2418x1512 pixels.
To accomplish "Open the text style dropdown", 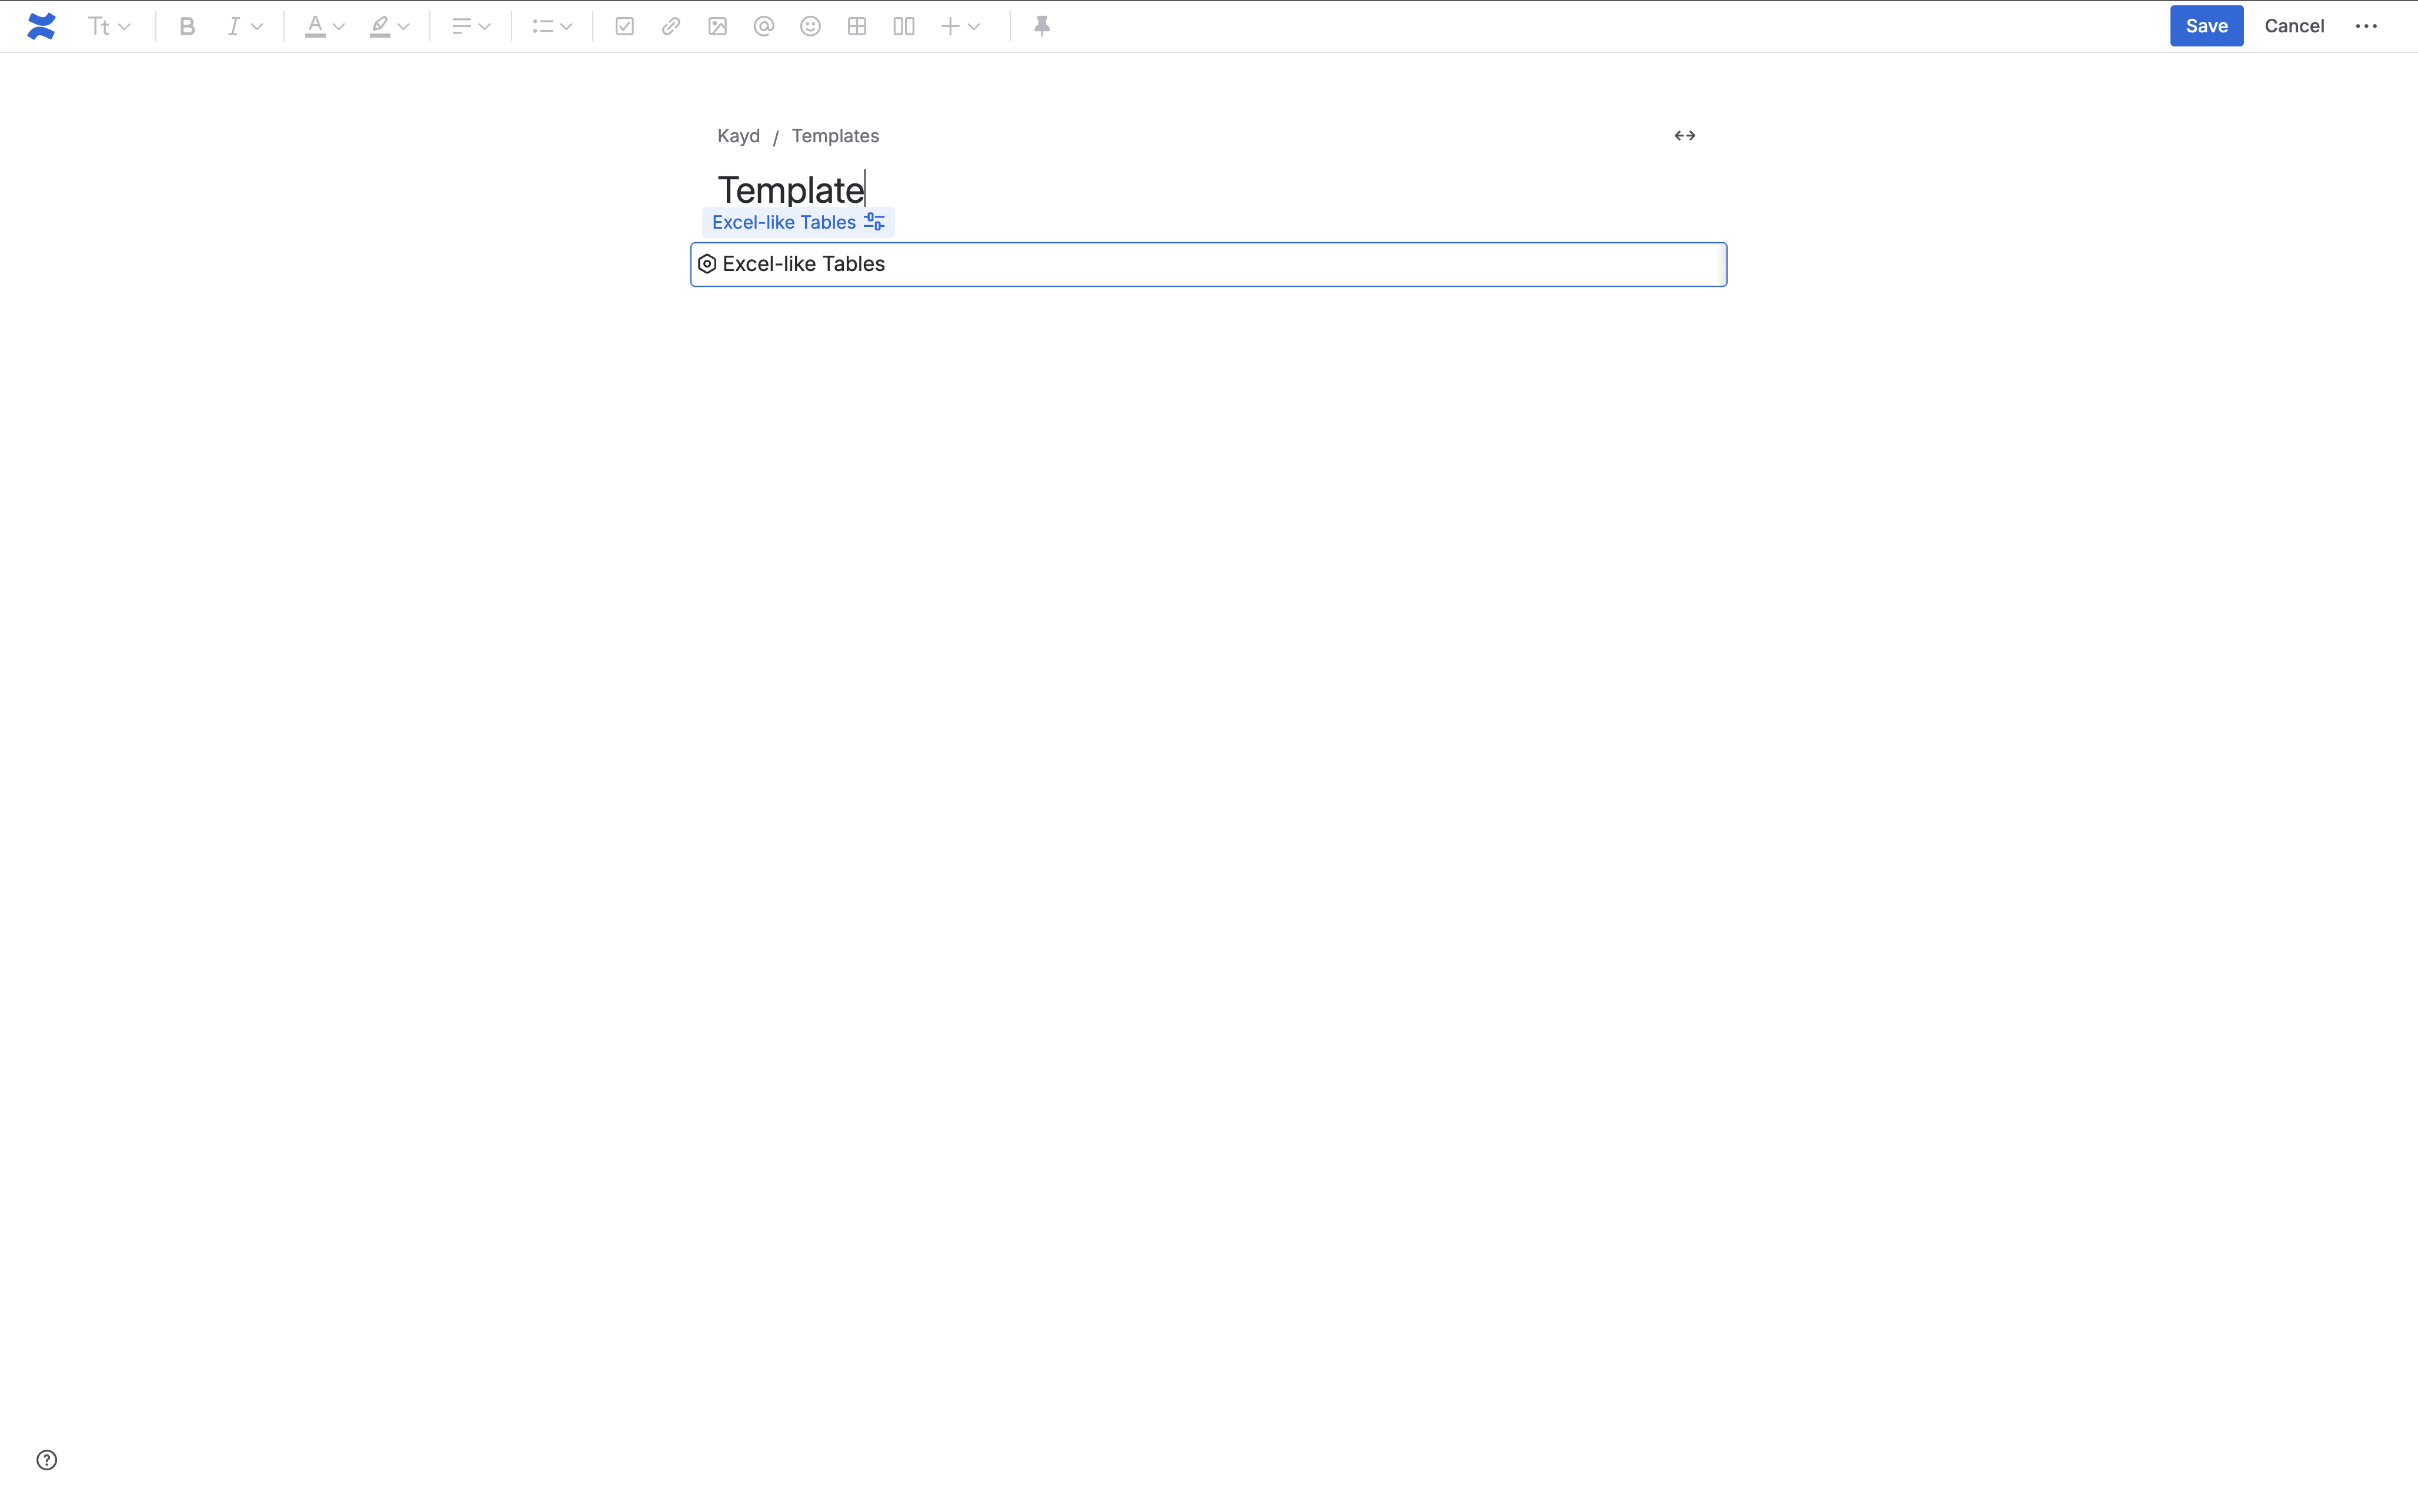I will click(x=109, y=26).
